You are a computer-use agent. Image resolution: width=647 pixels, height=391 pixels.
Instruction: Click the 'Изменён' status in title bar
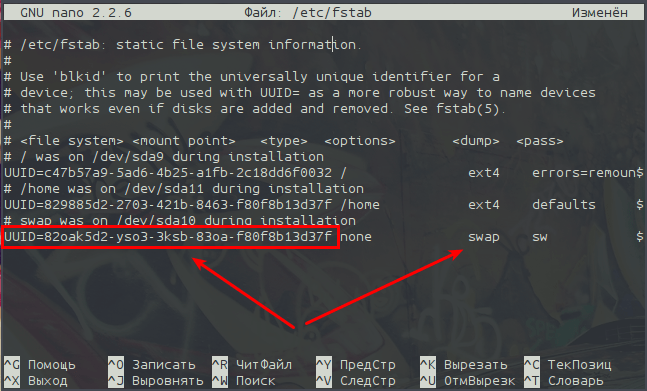point(600,12)
